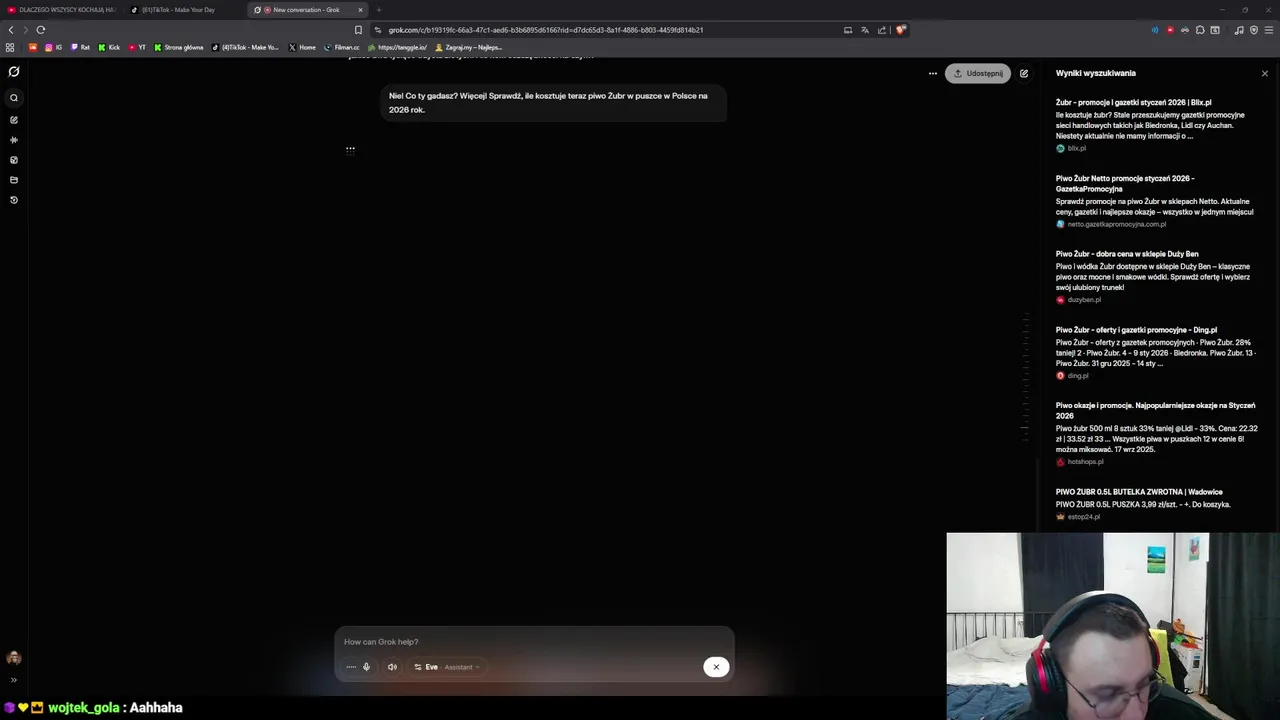Start a new chat from the sidebar pencil icon
Screen dimensions: 1280x720
(x=14, y=120)
